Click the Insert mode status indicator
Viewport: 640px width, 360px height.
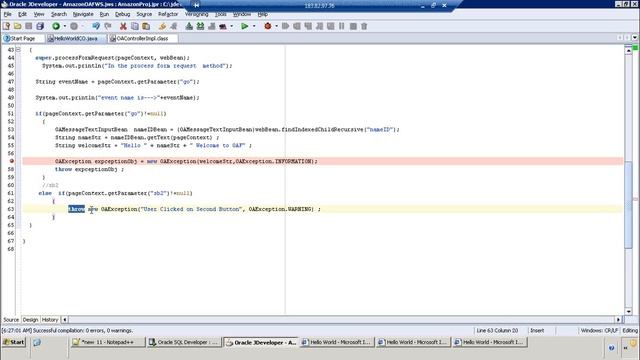tap(537, 330)
